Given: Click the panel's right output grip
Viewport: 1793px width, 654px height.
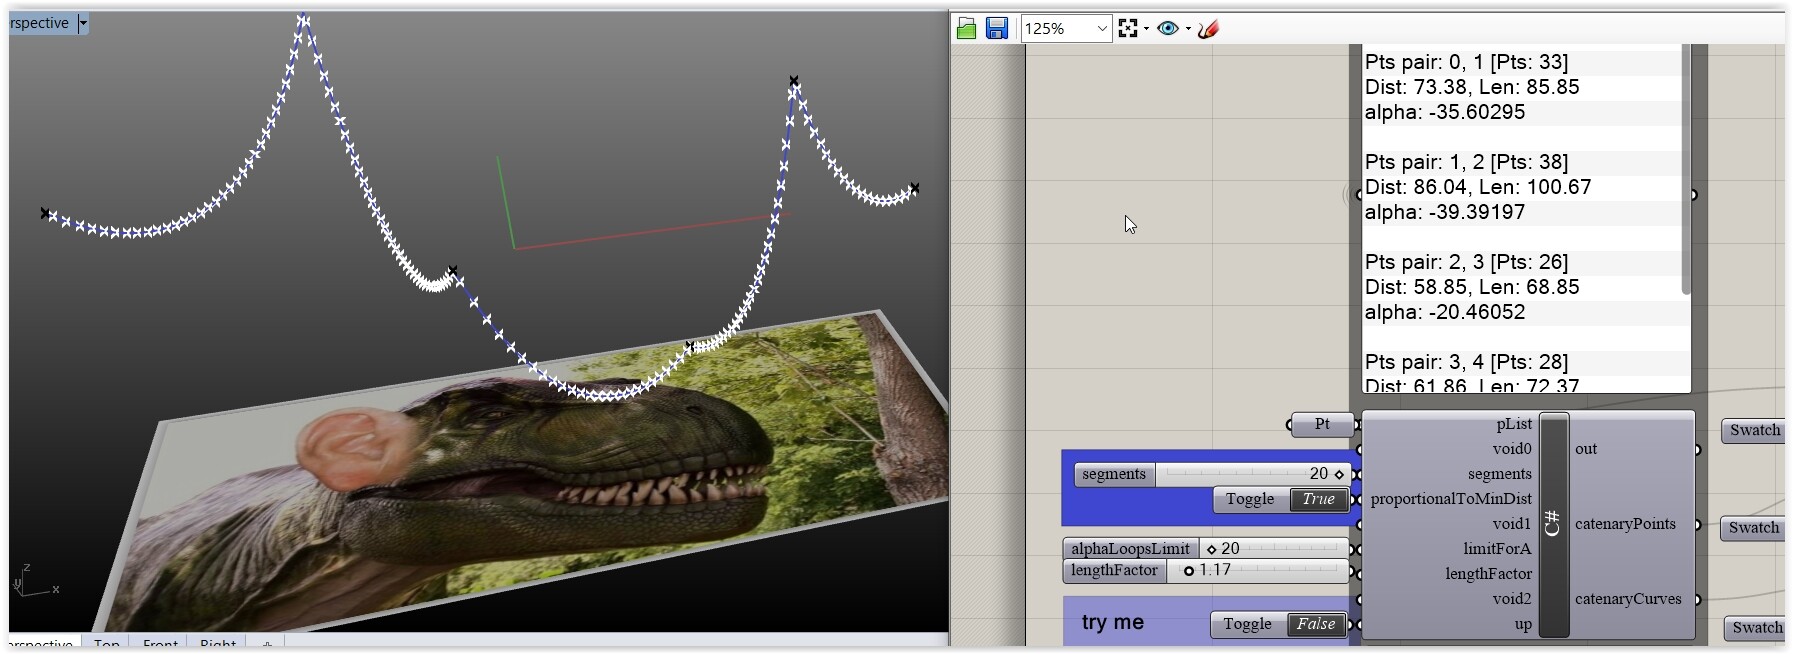Looking at the screenshot, I should 1694,195.
